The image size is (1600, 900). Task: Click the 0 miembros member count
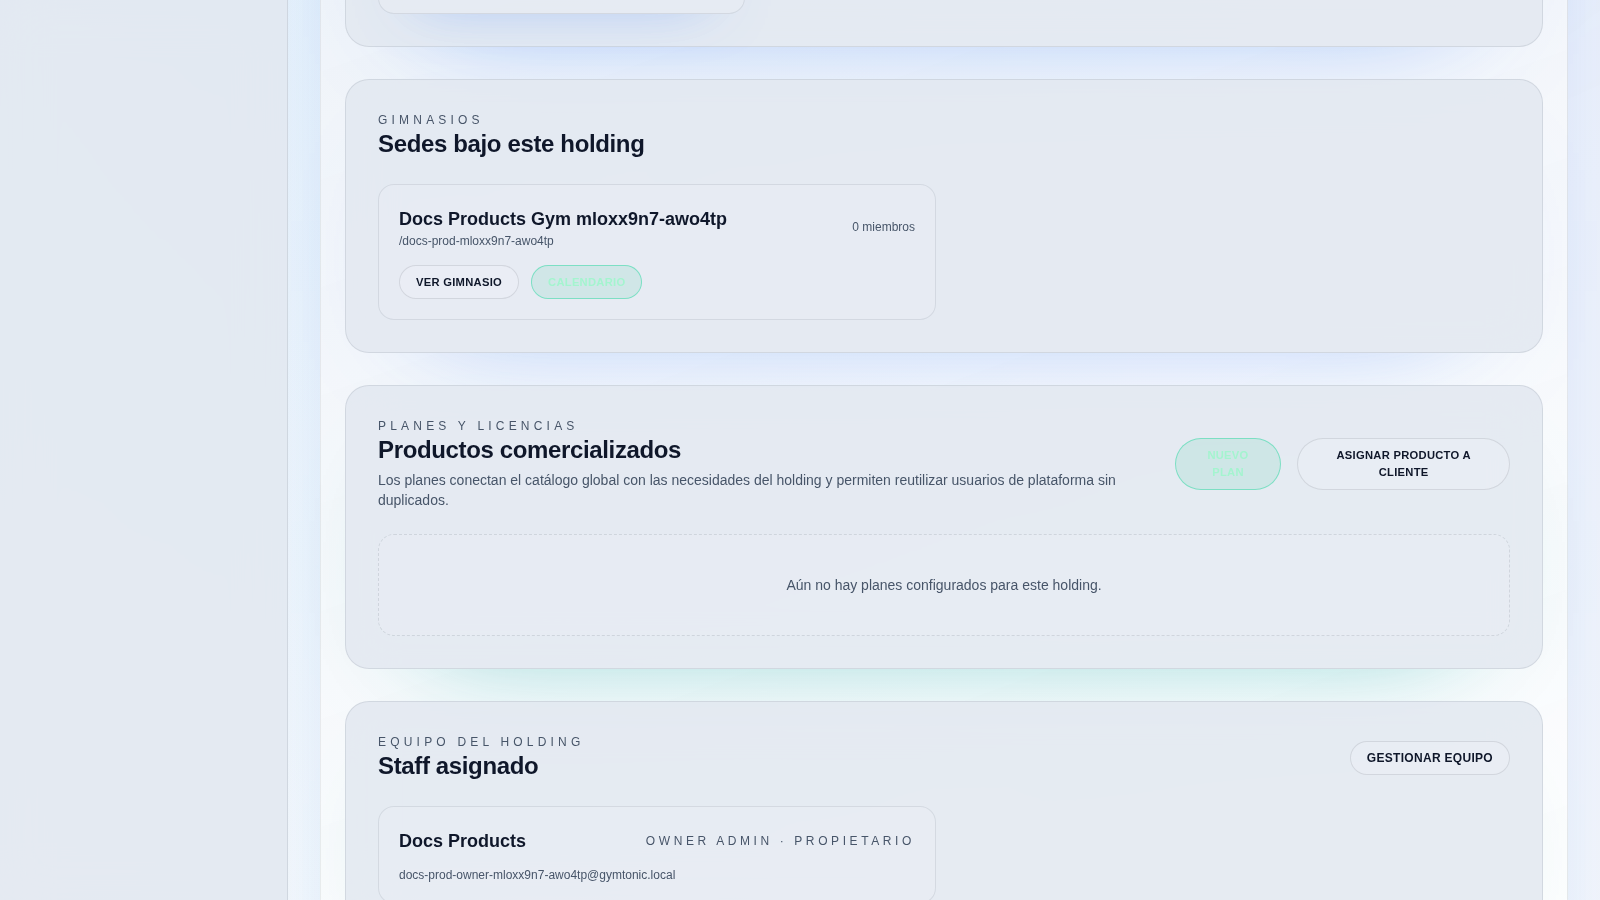click(883, 227)
